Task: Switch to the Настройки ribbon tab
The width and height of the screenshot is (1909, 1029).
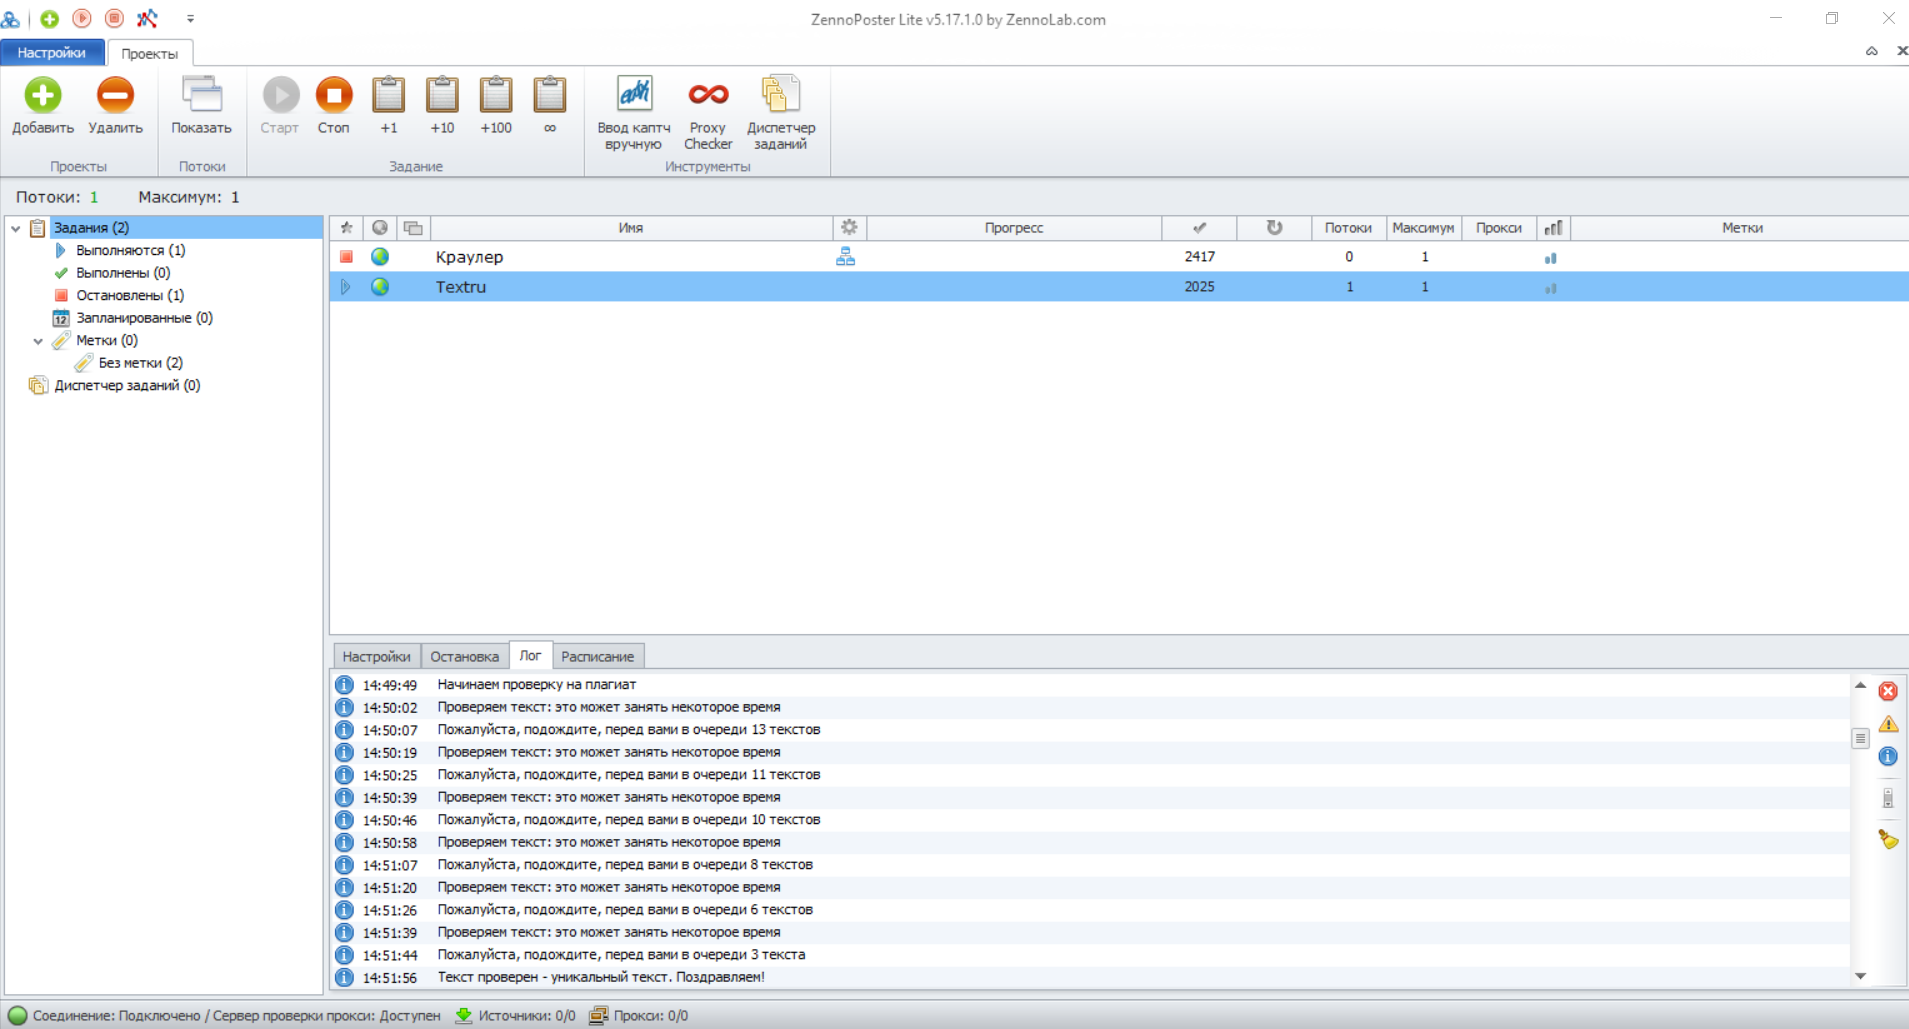Action: (x=52, y=53)
